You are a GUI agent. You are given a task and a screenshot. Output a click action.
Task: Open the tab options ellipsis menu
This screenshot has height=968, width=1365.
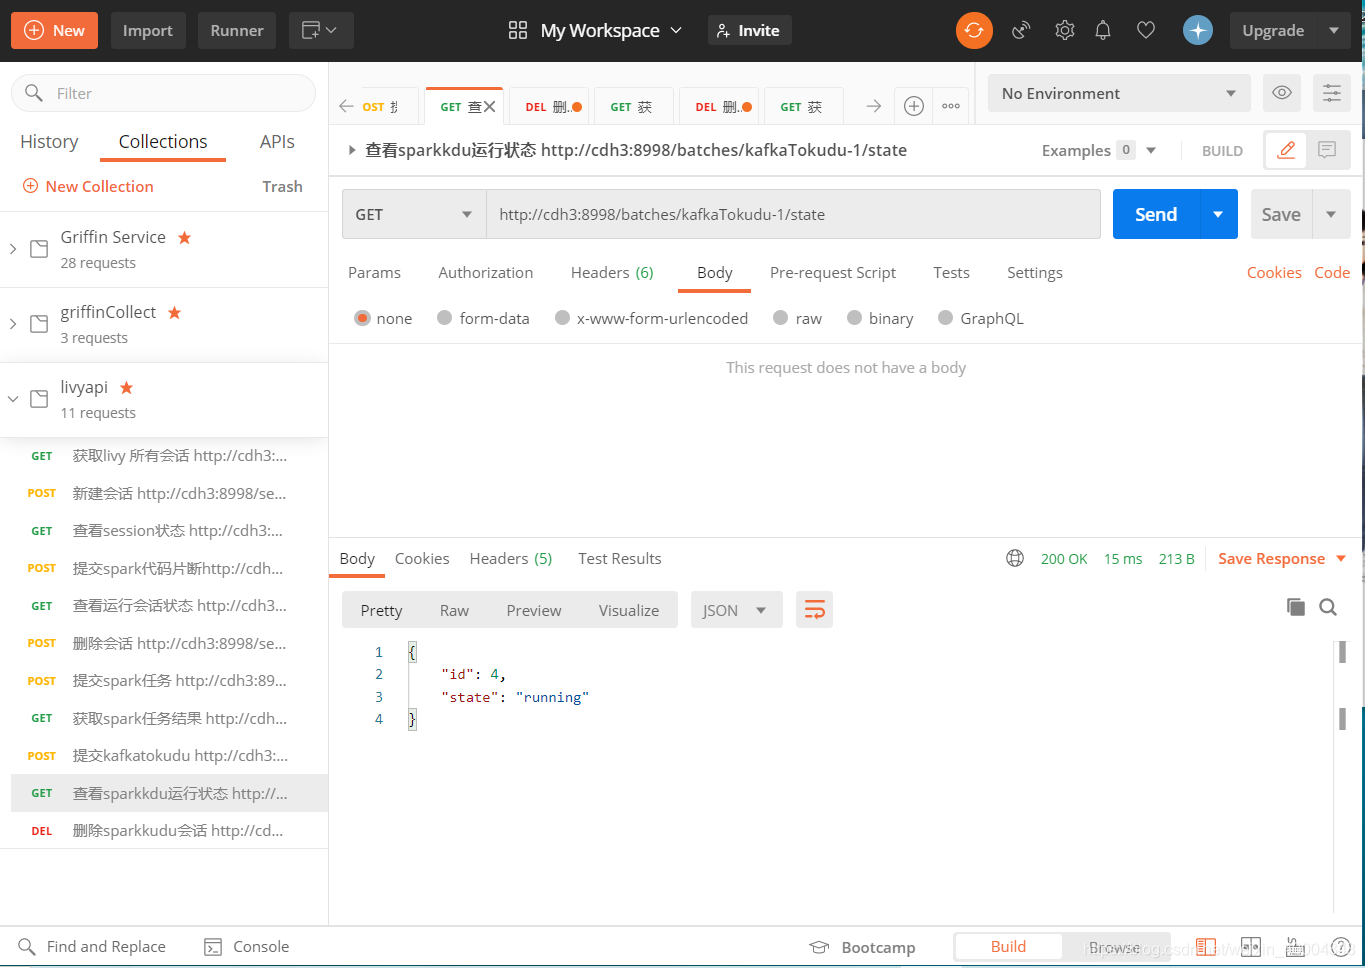[951, 106]
